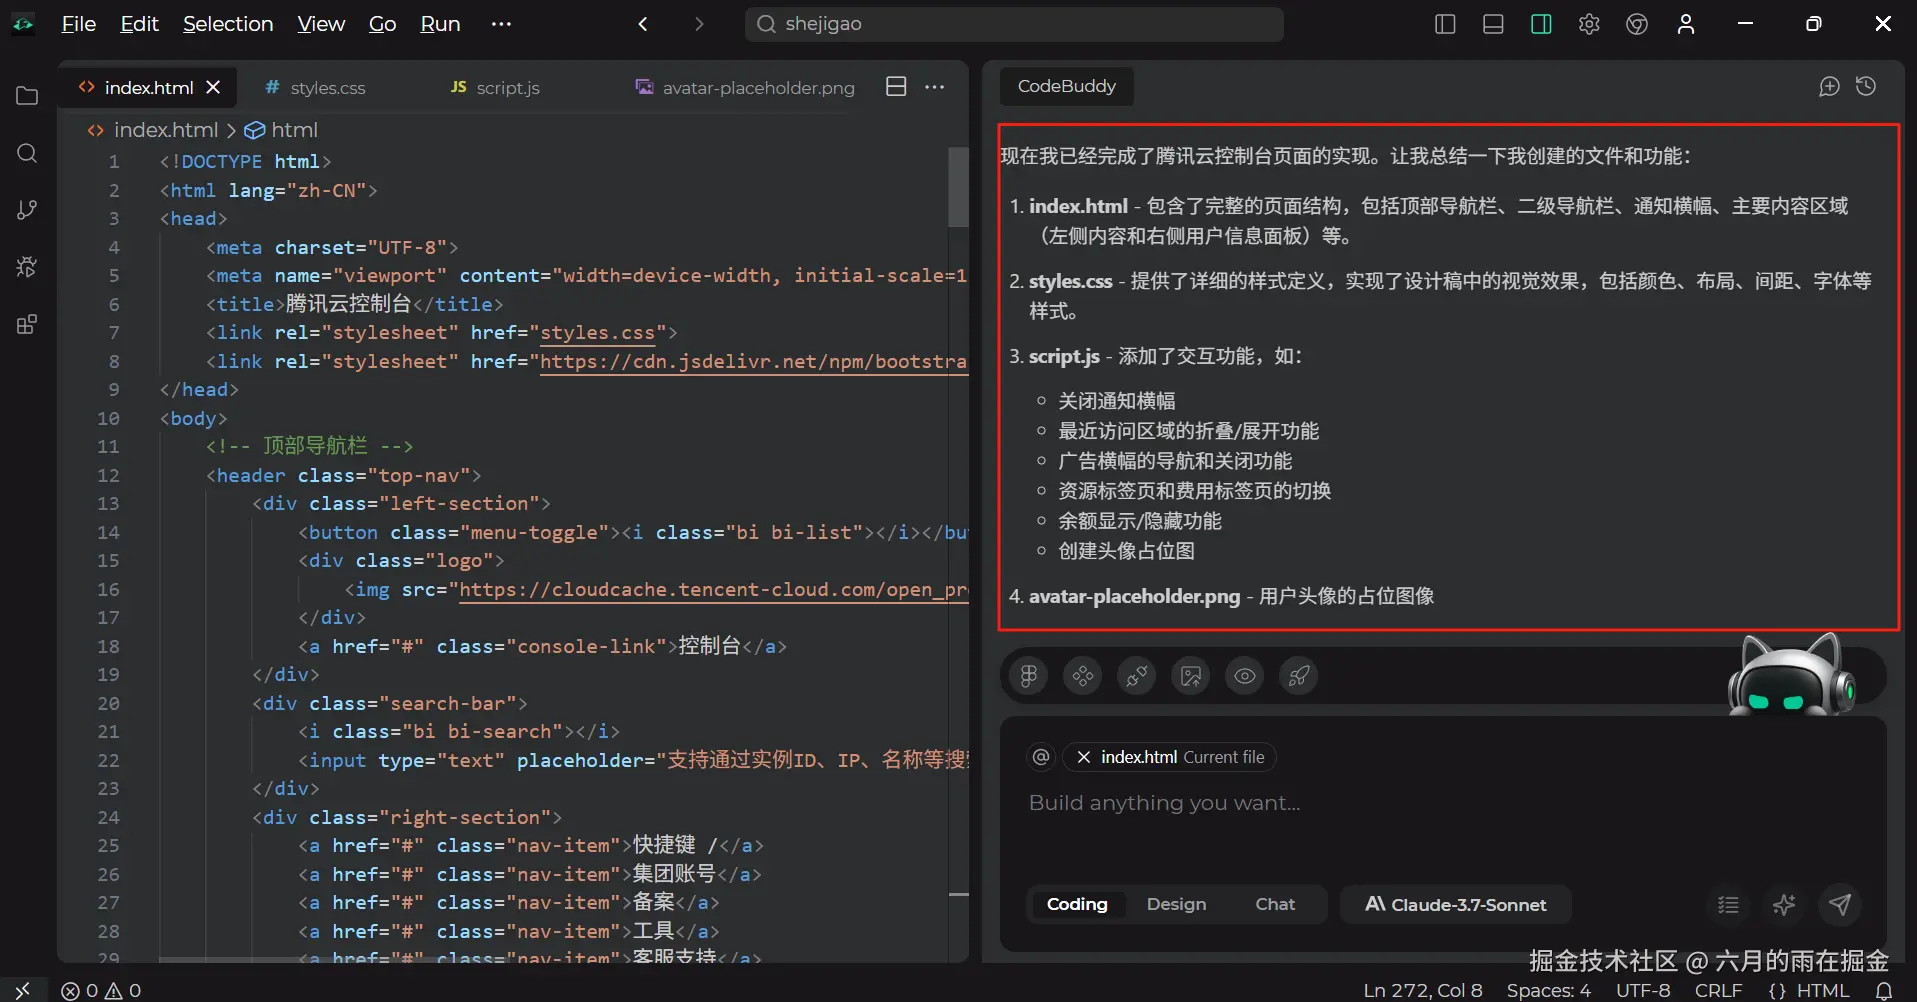The image size is (1917, 1002).
Task: Change indentation via Spaces: 4
Action: click(1549, 990)
